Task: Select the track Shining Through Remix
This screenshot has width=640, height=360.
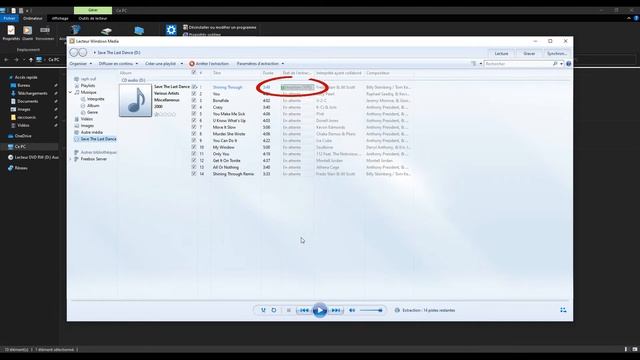Action: (x=233, y=174)
